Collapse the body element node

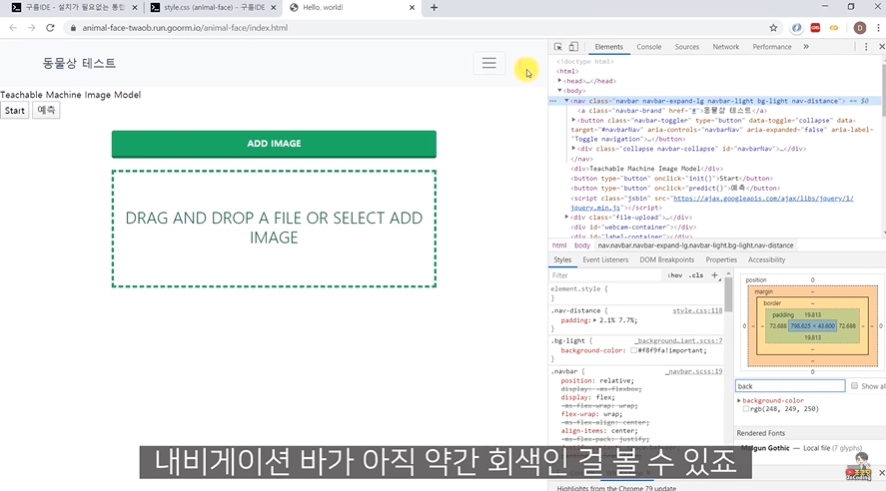point(560,90)
